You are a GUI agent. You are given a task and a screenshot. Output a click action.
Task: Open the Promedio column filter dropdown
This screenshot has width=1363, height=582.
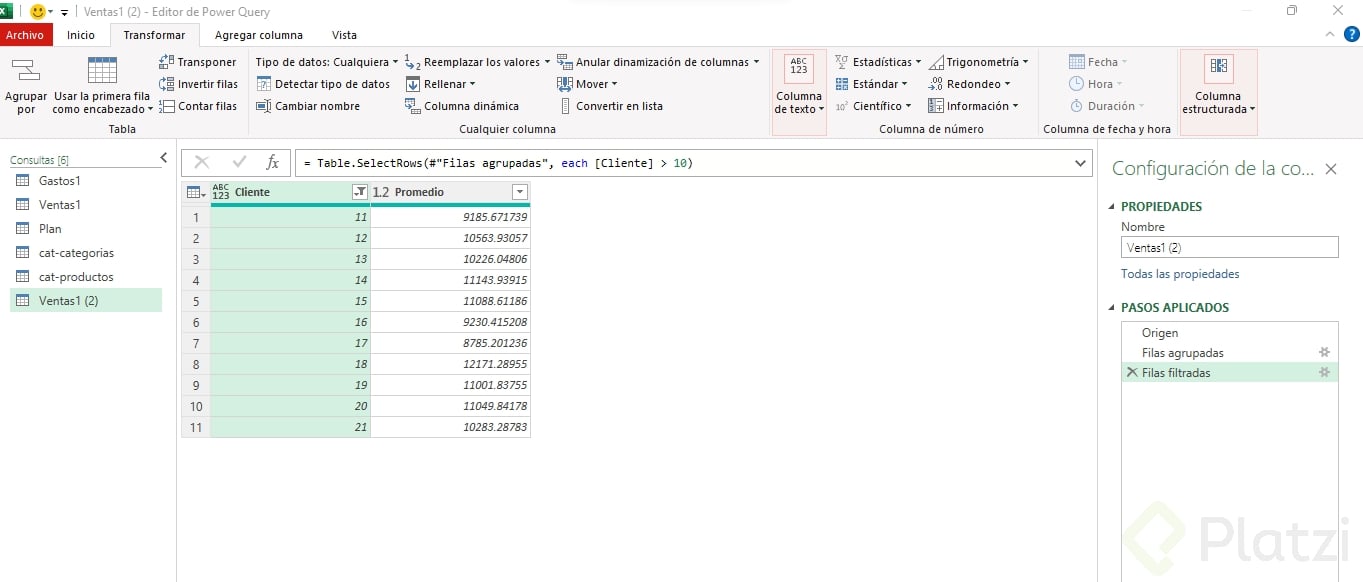(x=519, y=192)
